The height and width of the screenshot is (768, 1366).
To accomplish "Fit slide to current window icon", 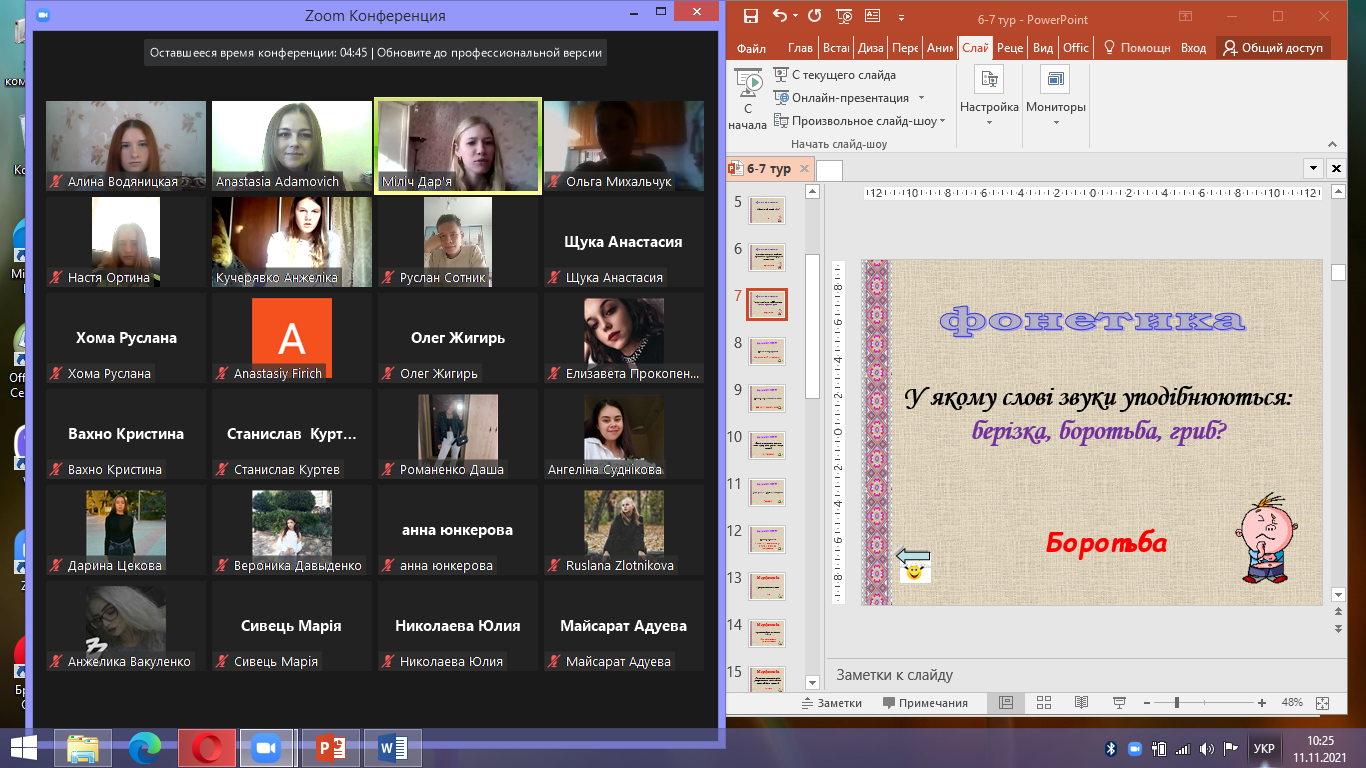I will pos(1323,703).
